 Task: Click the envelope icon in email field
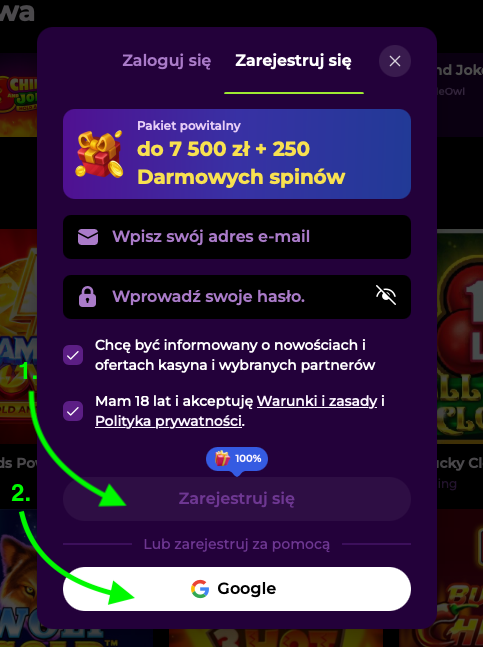[88, 237]
